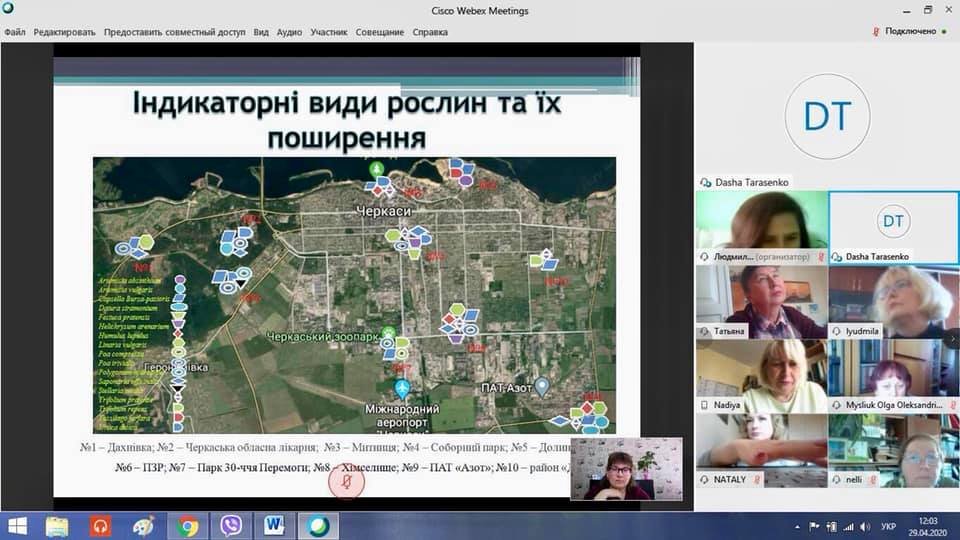
Task: Click muted mic icon on nelli tile
Action: click(872, 480)
